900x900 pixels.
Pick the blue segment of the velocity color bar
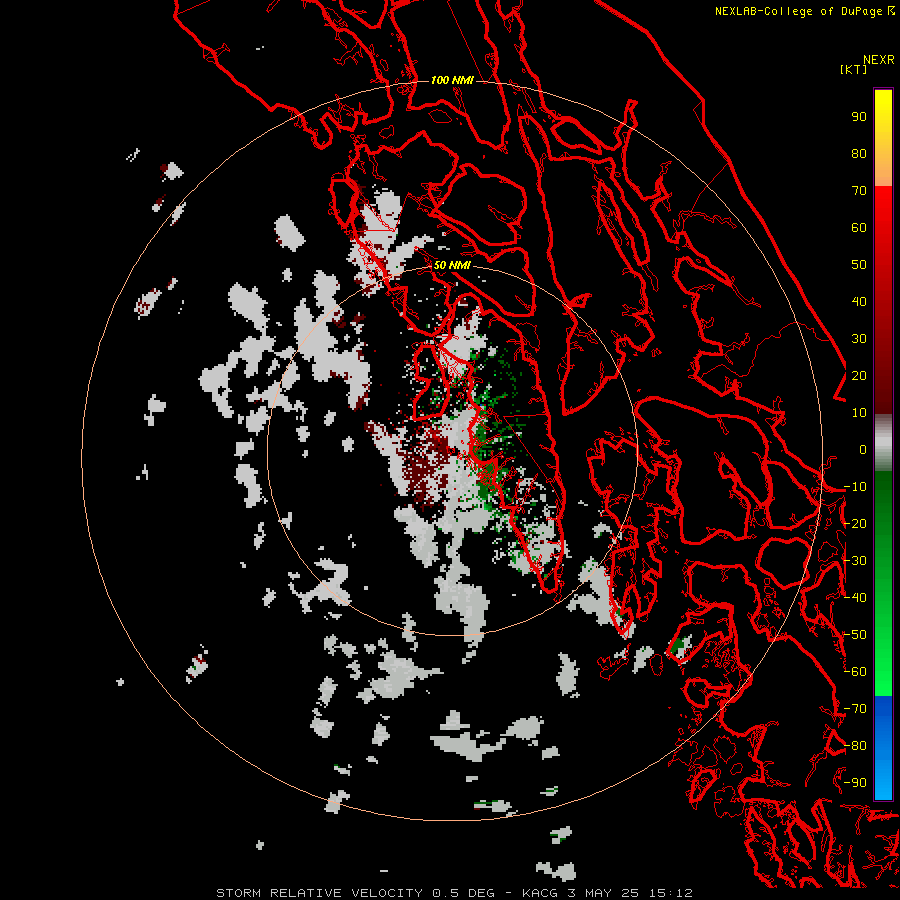pyautogui.click(x=883, y=747)
